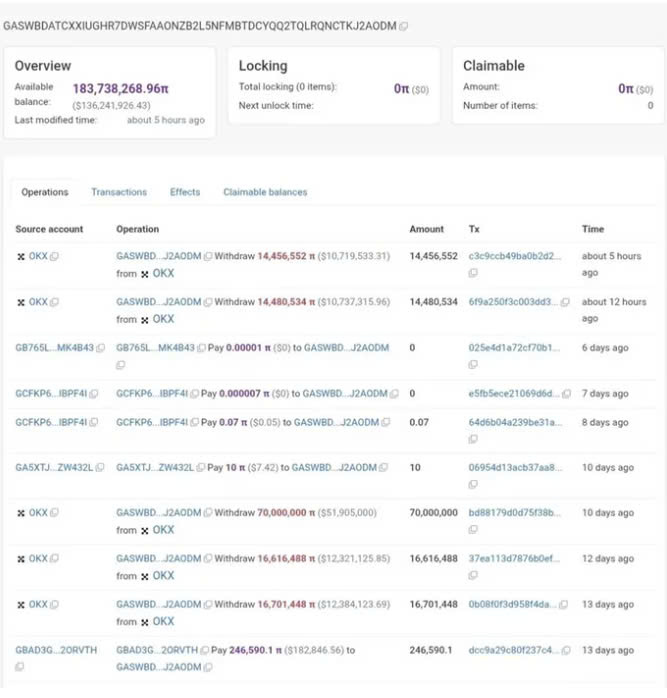
Task: Copy transaction hash dcc9a29c80f237c4
Action: click(x=566, y=650)
